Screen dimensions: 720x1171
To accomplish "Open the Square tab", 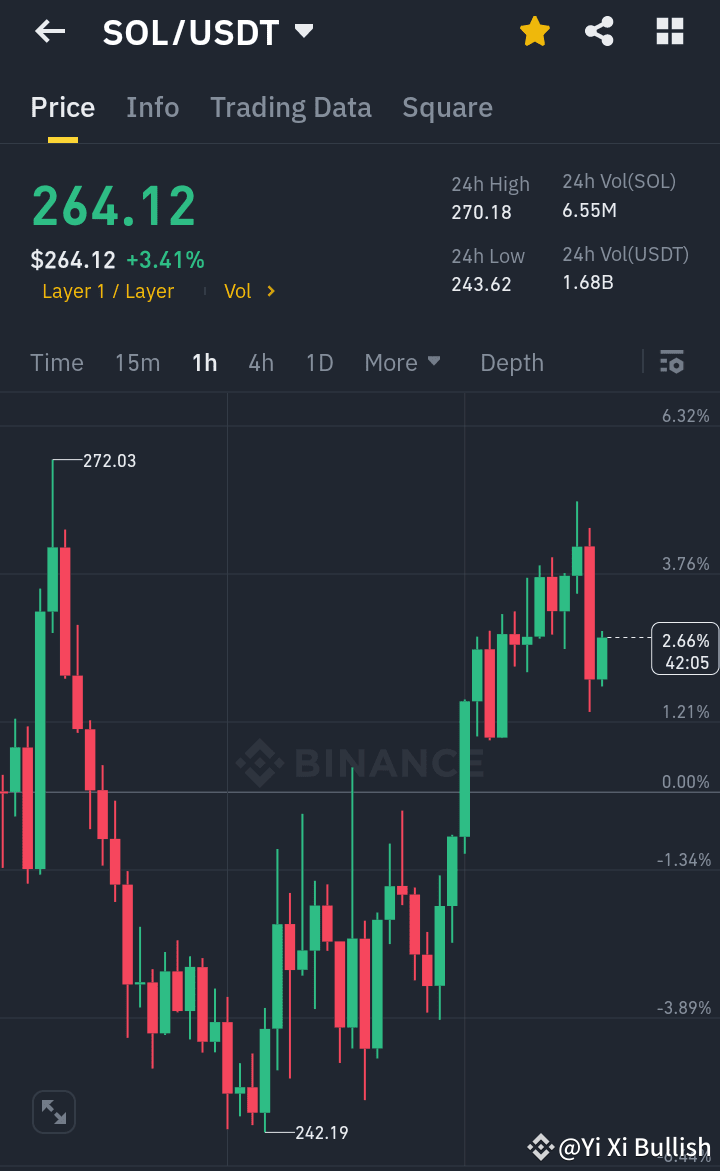I will click(x=447, y=107).
